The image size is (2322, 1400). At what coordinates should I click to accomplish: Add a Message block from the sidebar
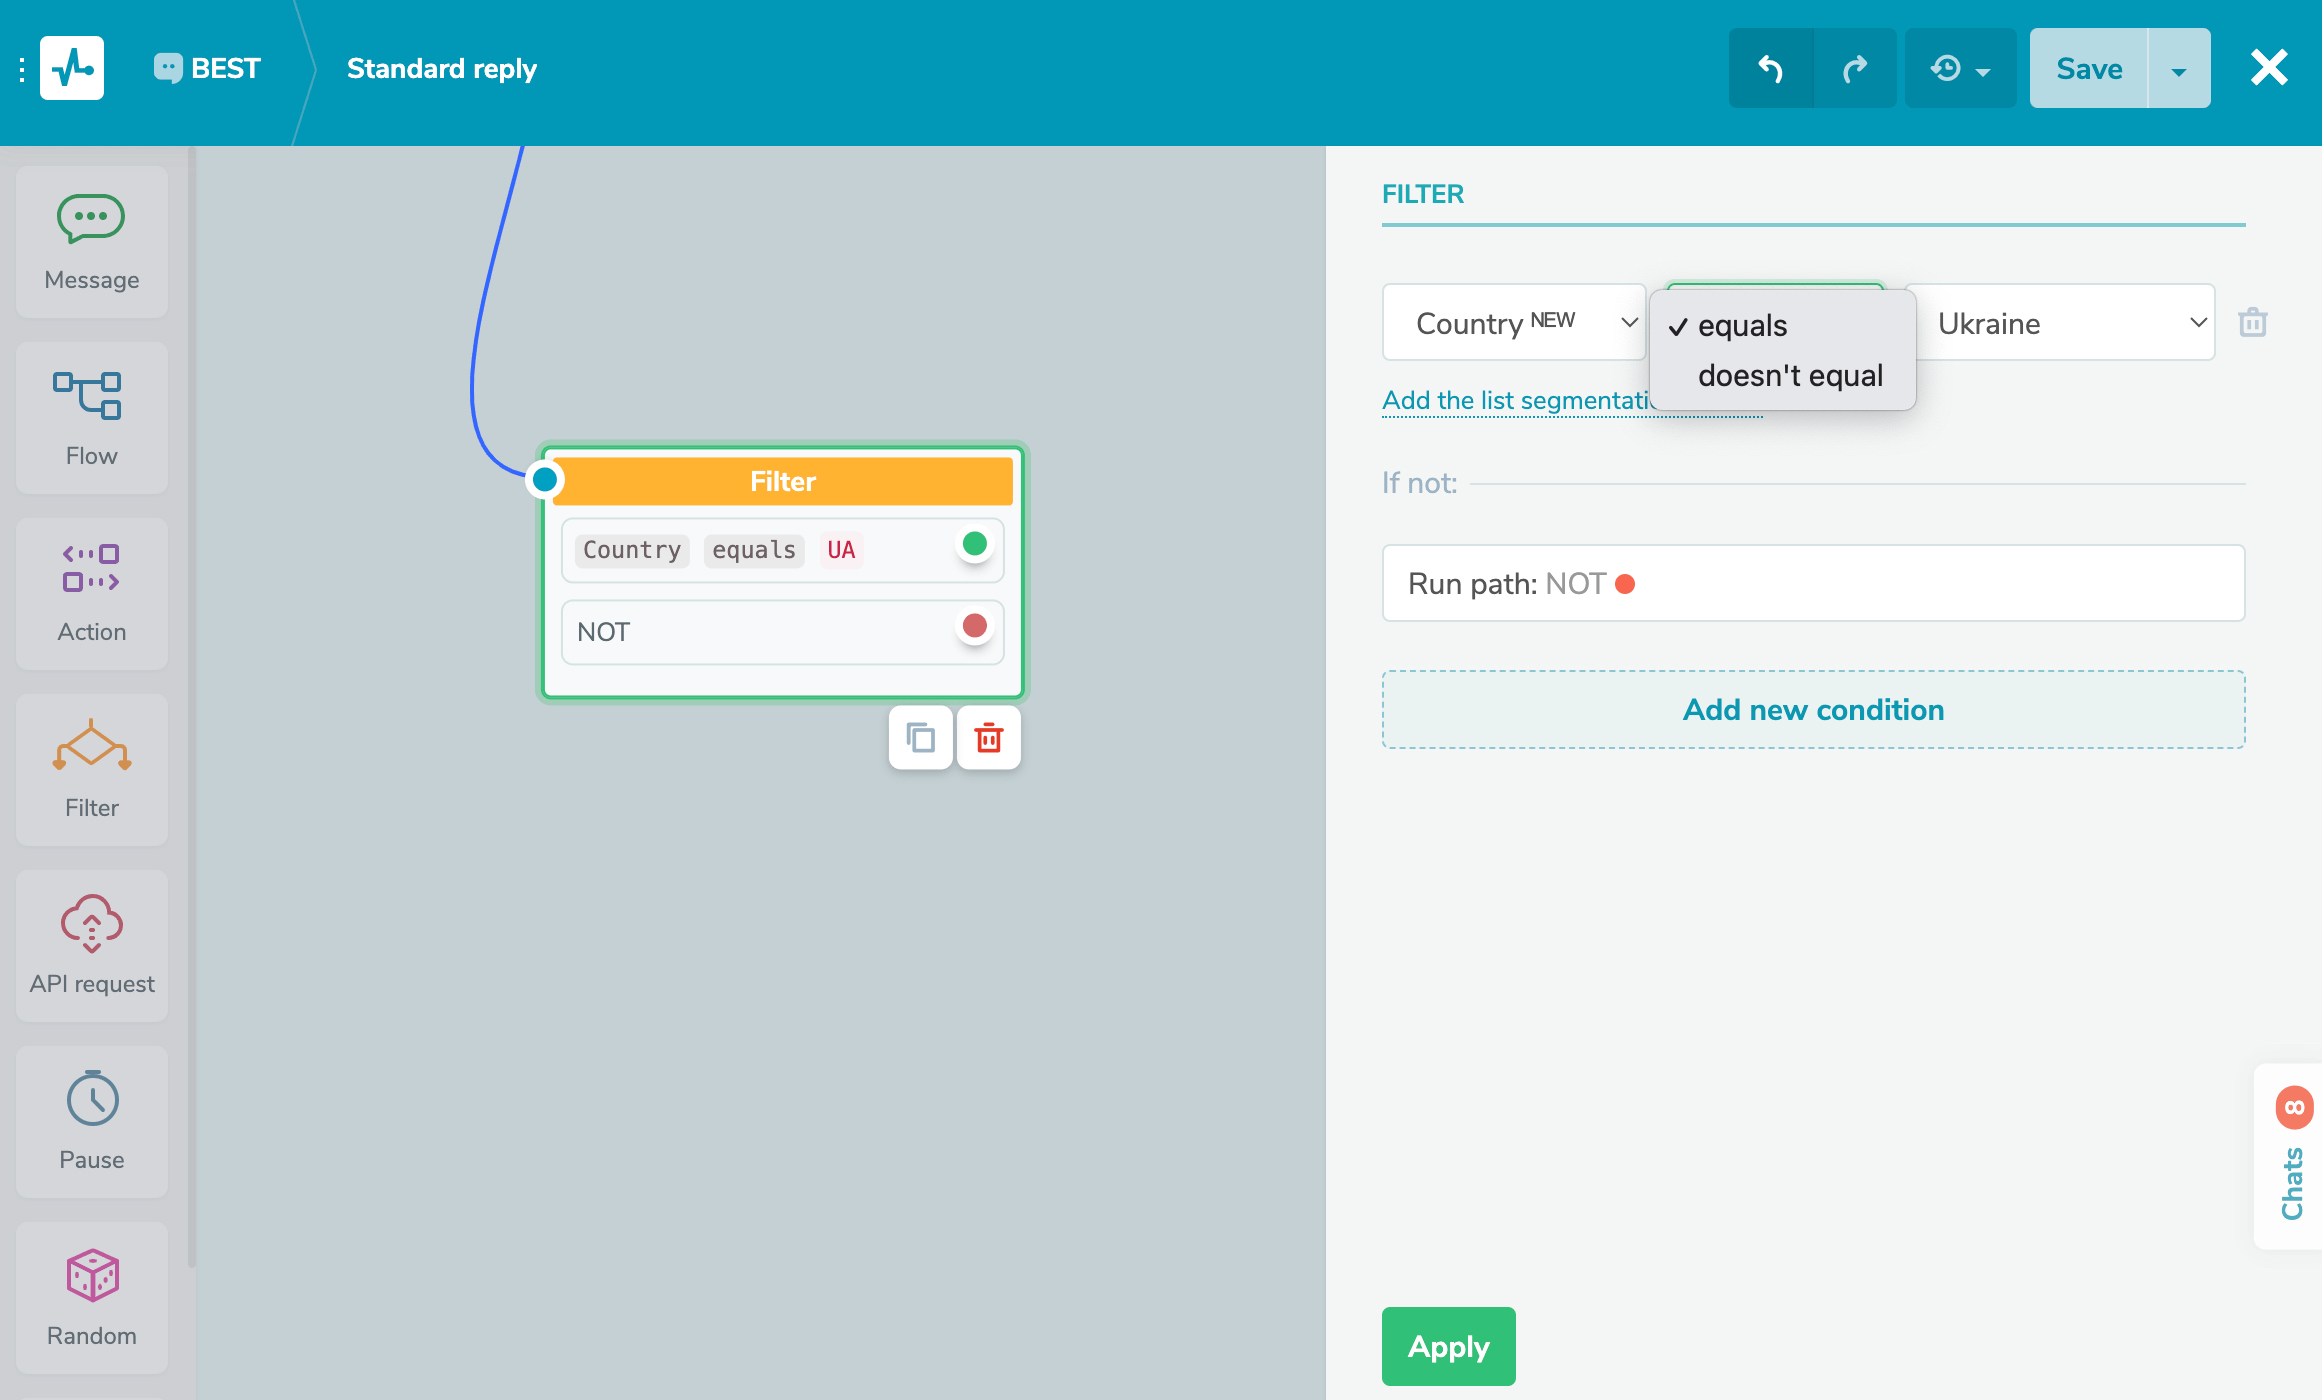(91, 241)
